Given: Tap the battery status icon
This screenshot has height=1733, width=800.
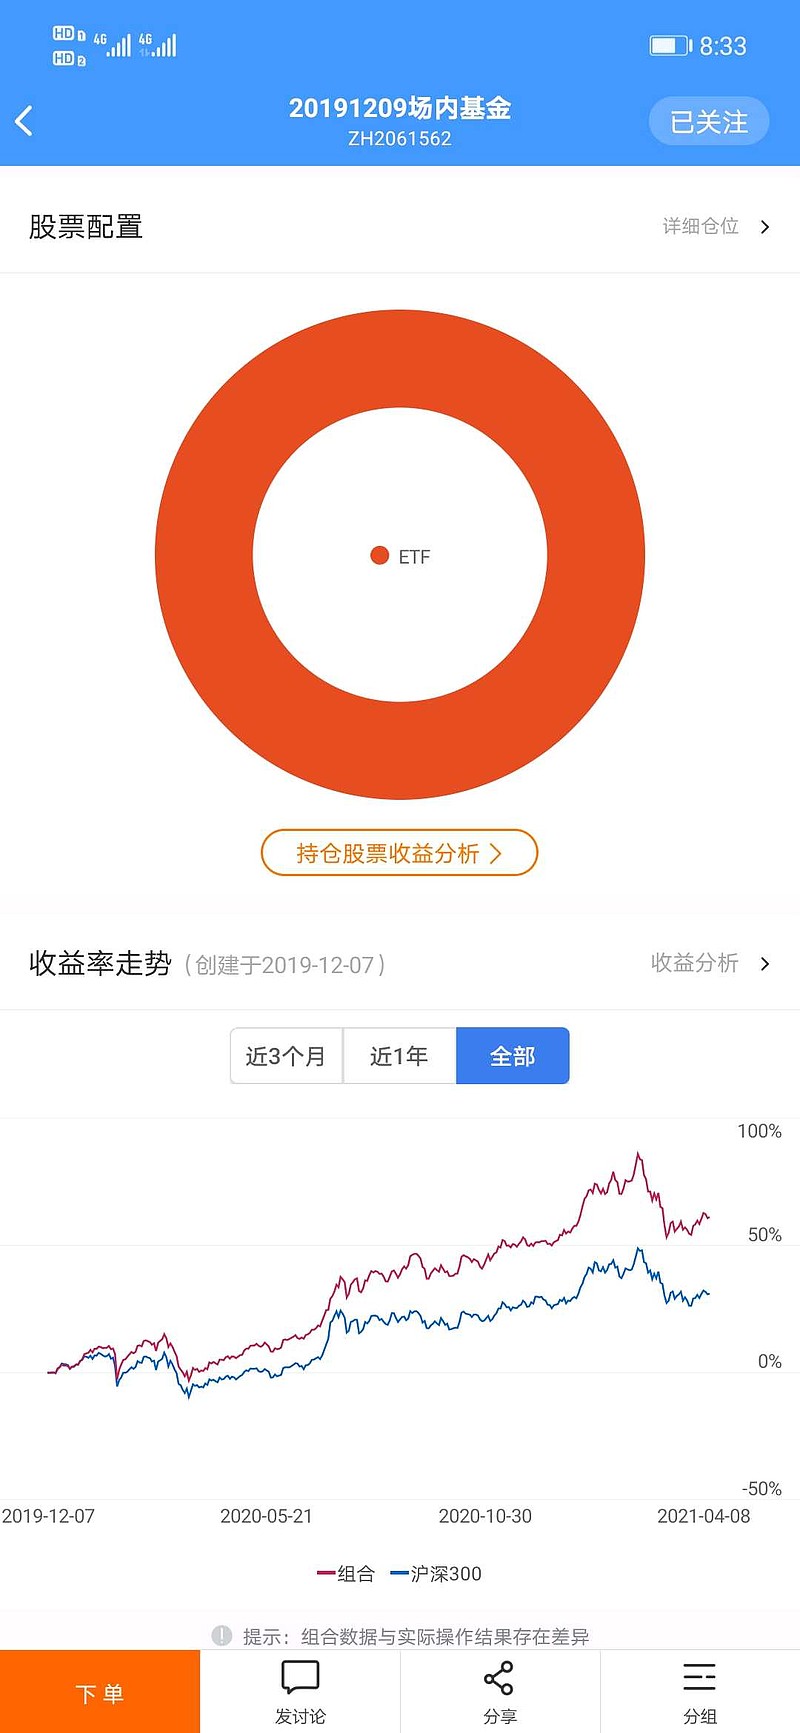Looking at the screenshot, I should point(670,46).
